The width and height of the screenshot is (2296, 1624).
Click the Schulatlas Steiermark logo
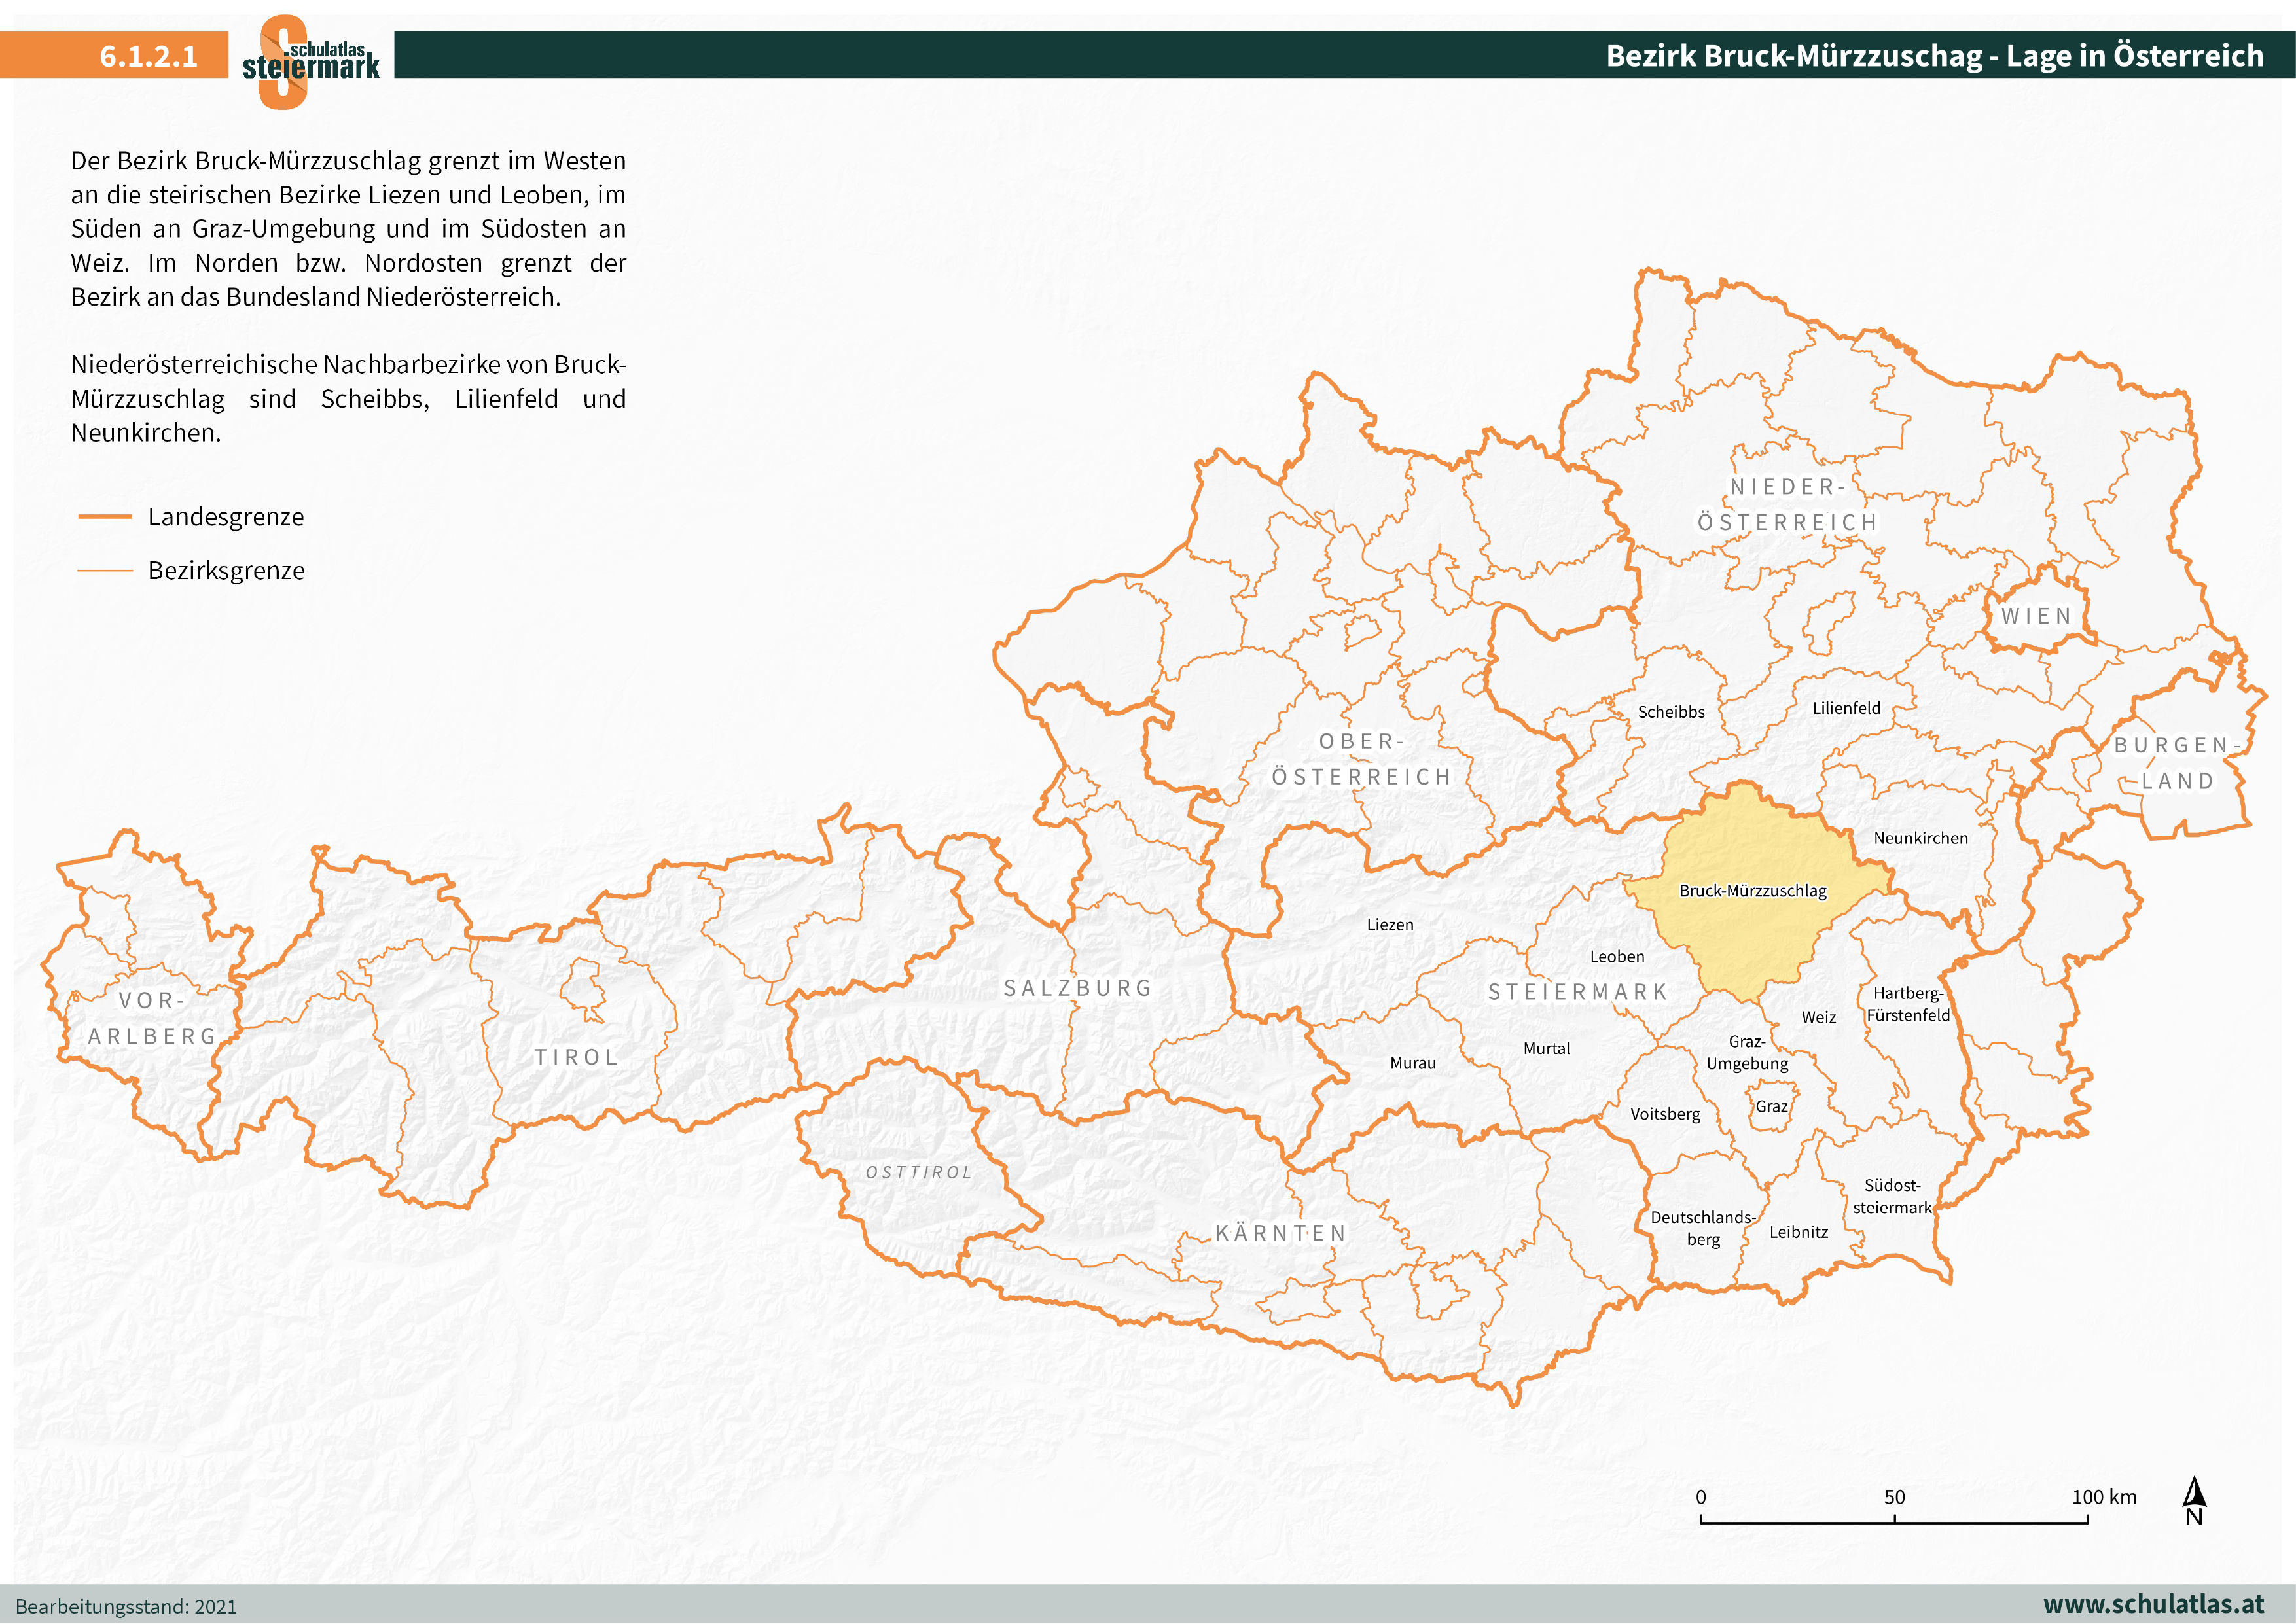[310, 61]
